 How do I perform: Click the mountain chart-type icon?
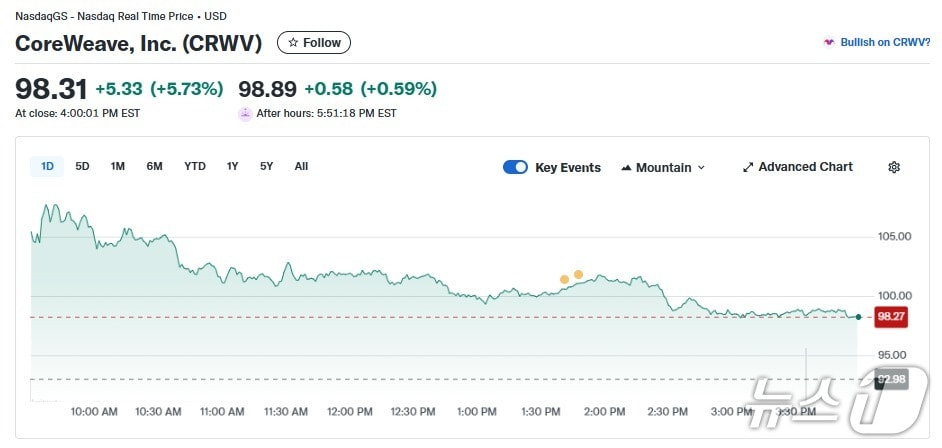(x=626, y=168)
